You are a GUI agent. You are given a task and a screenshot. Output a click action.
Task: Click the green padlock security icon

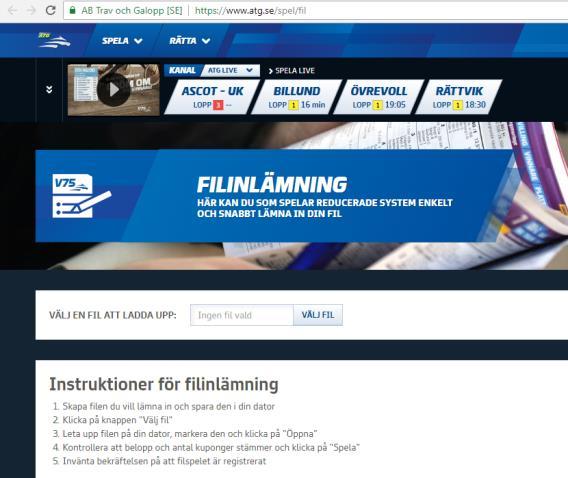[x=72, y=10]
